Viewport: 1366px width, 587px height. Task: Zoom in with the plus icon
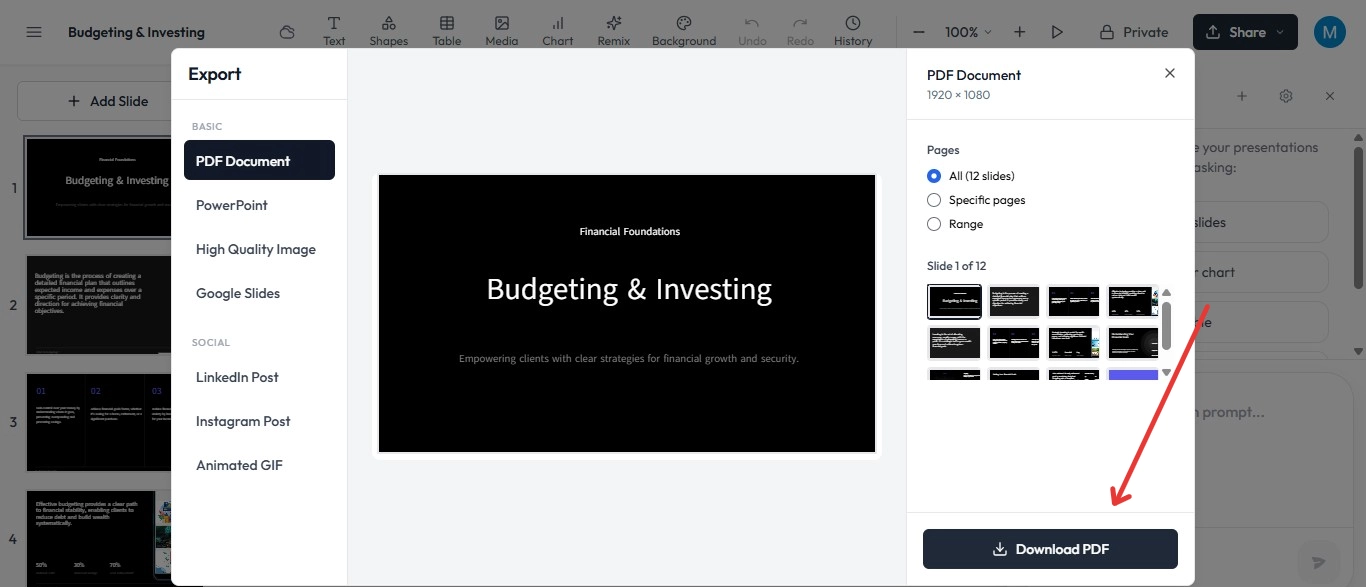click(x=1019, y=32)
